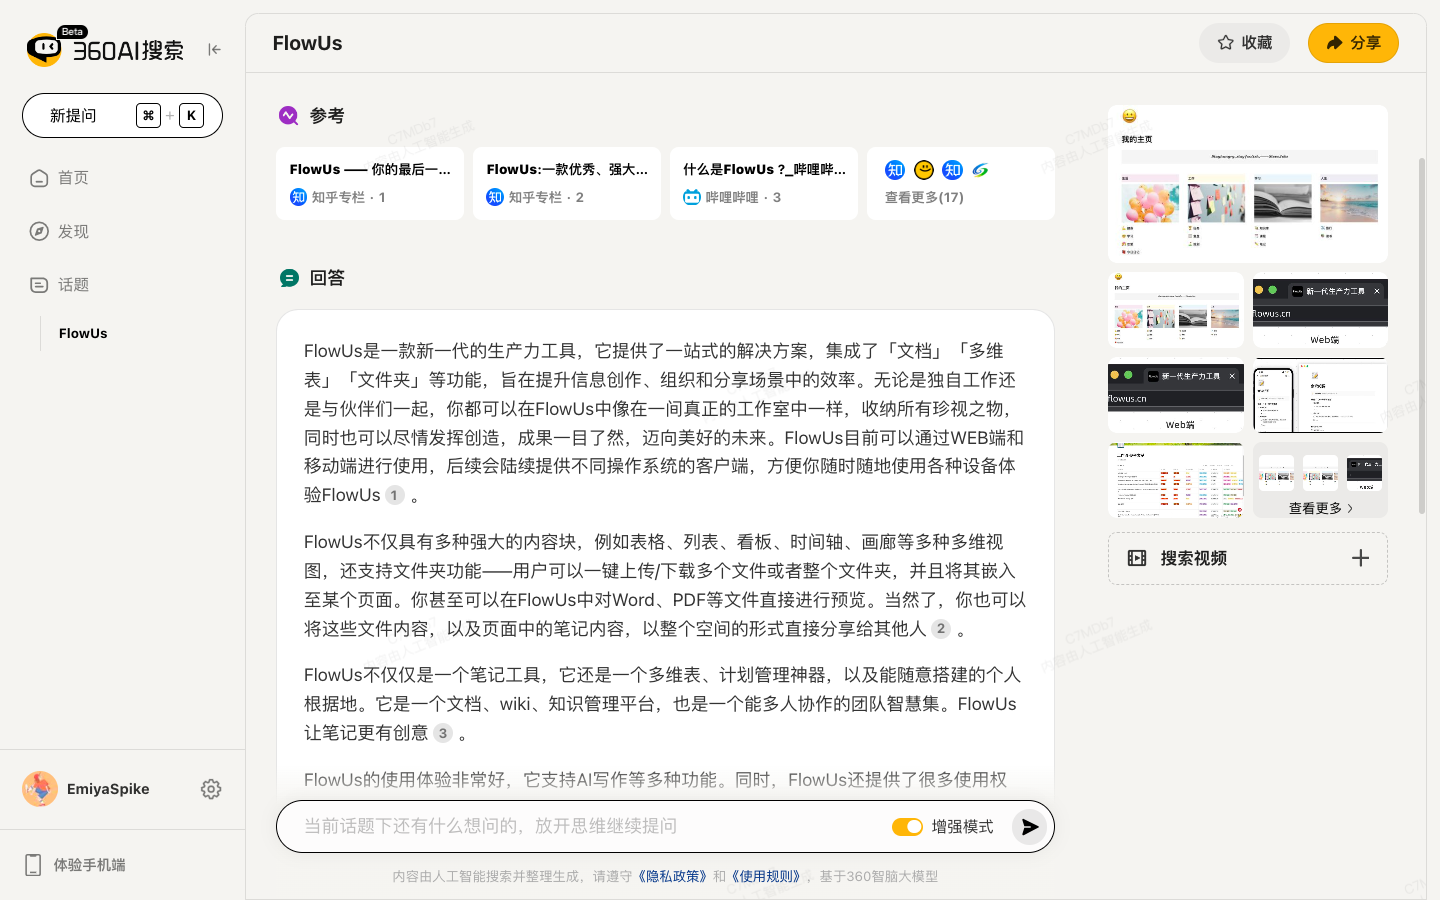Click the green 回答 section icon
Screen dimensions: 1440x900
click(x=290, y=277)
